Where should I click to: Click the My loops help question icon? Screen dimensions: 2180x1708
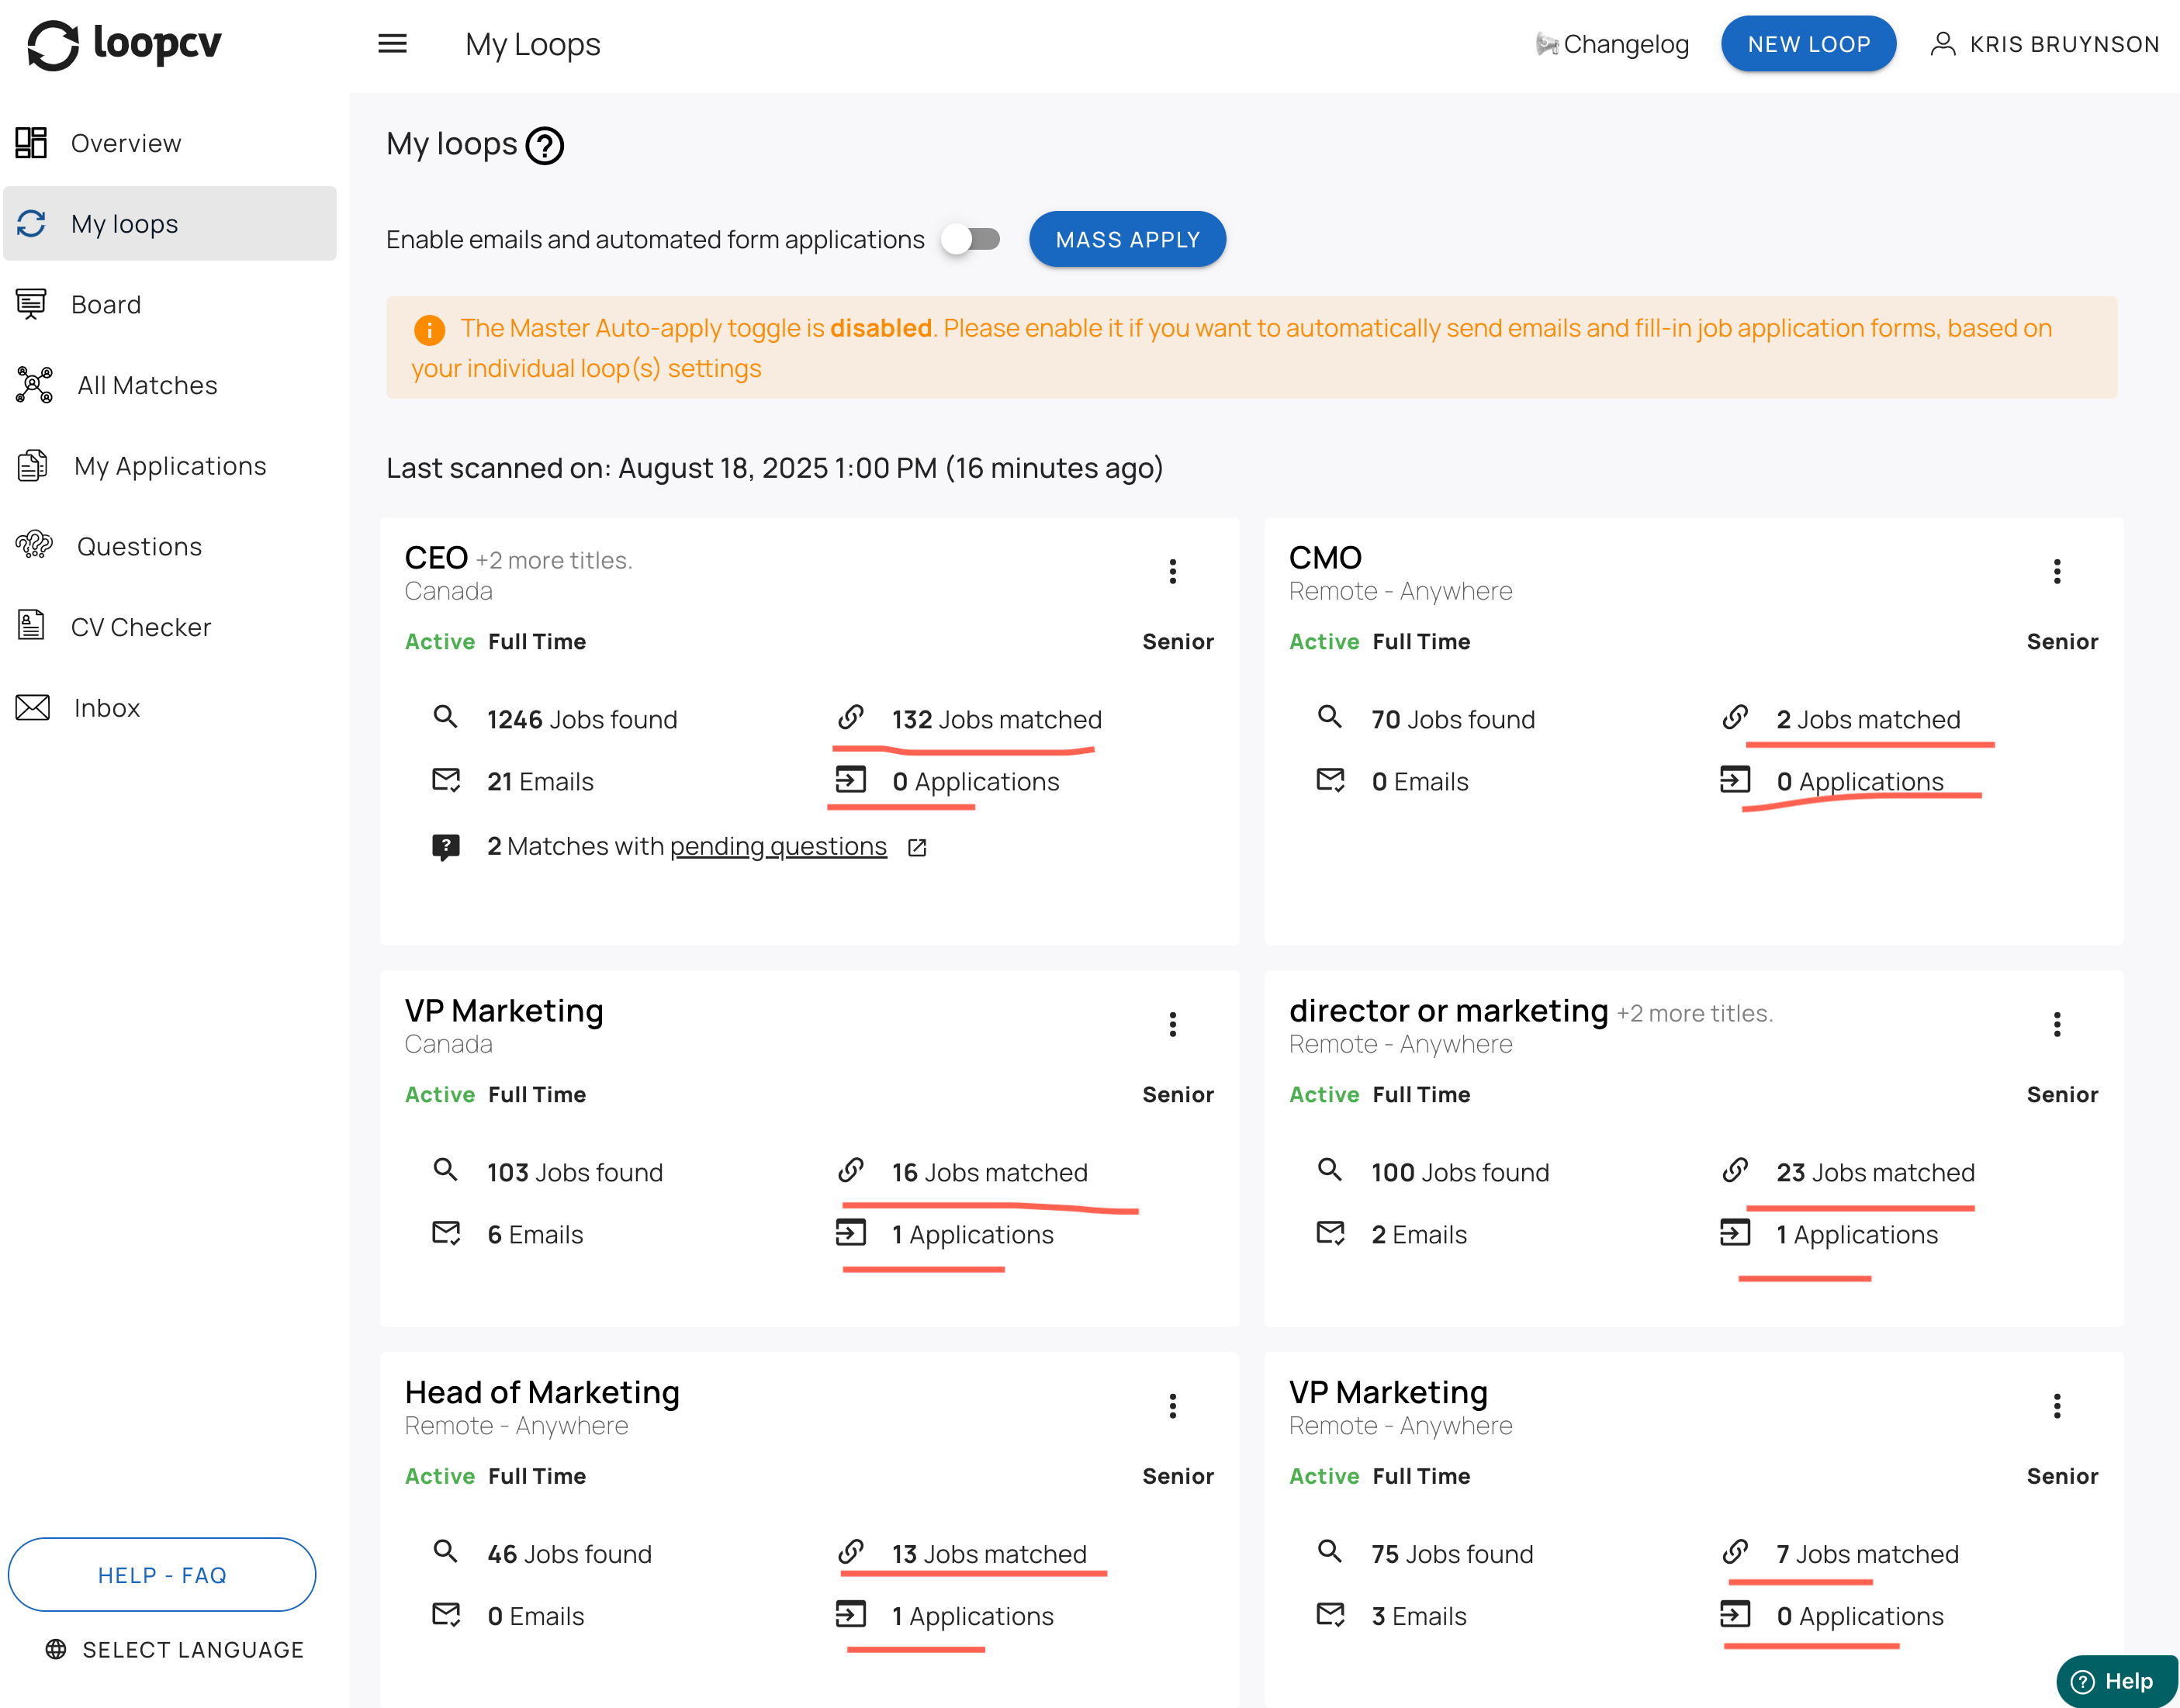click(545, 146)
